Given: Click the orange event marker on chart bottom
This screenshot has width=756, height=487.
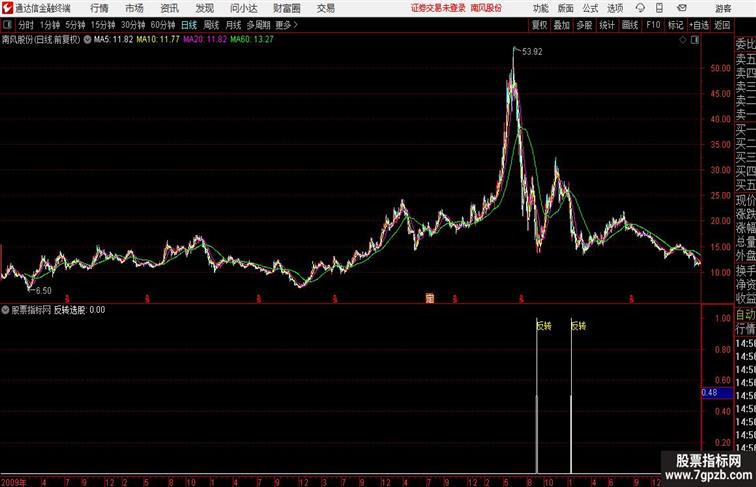Looking at the screenshot, I should point(430,298).
